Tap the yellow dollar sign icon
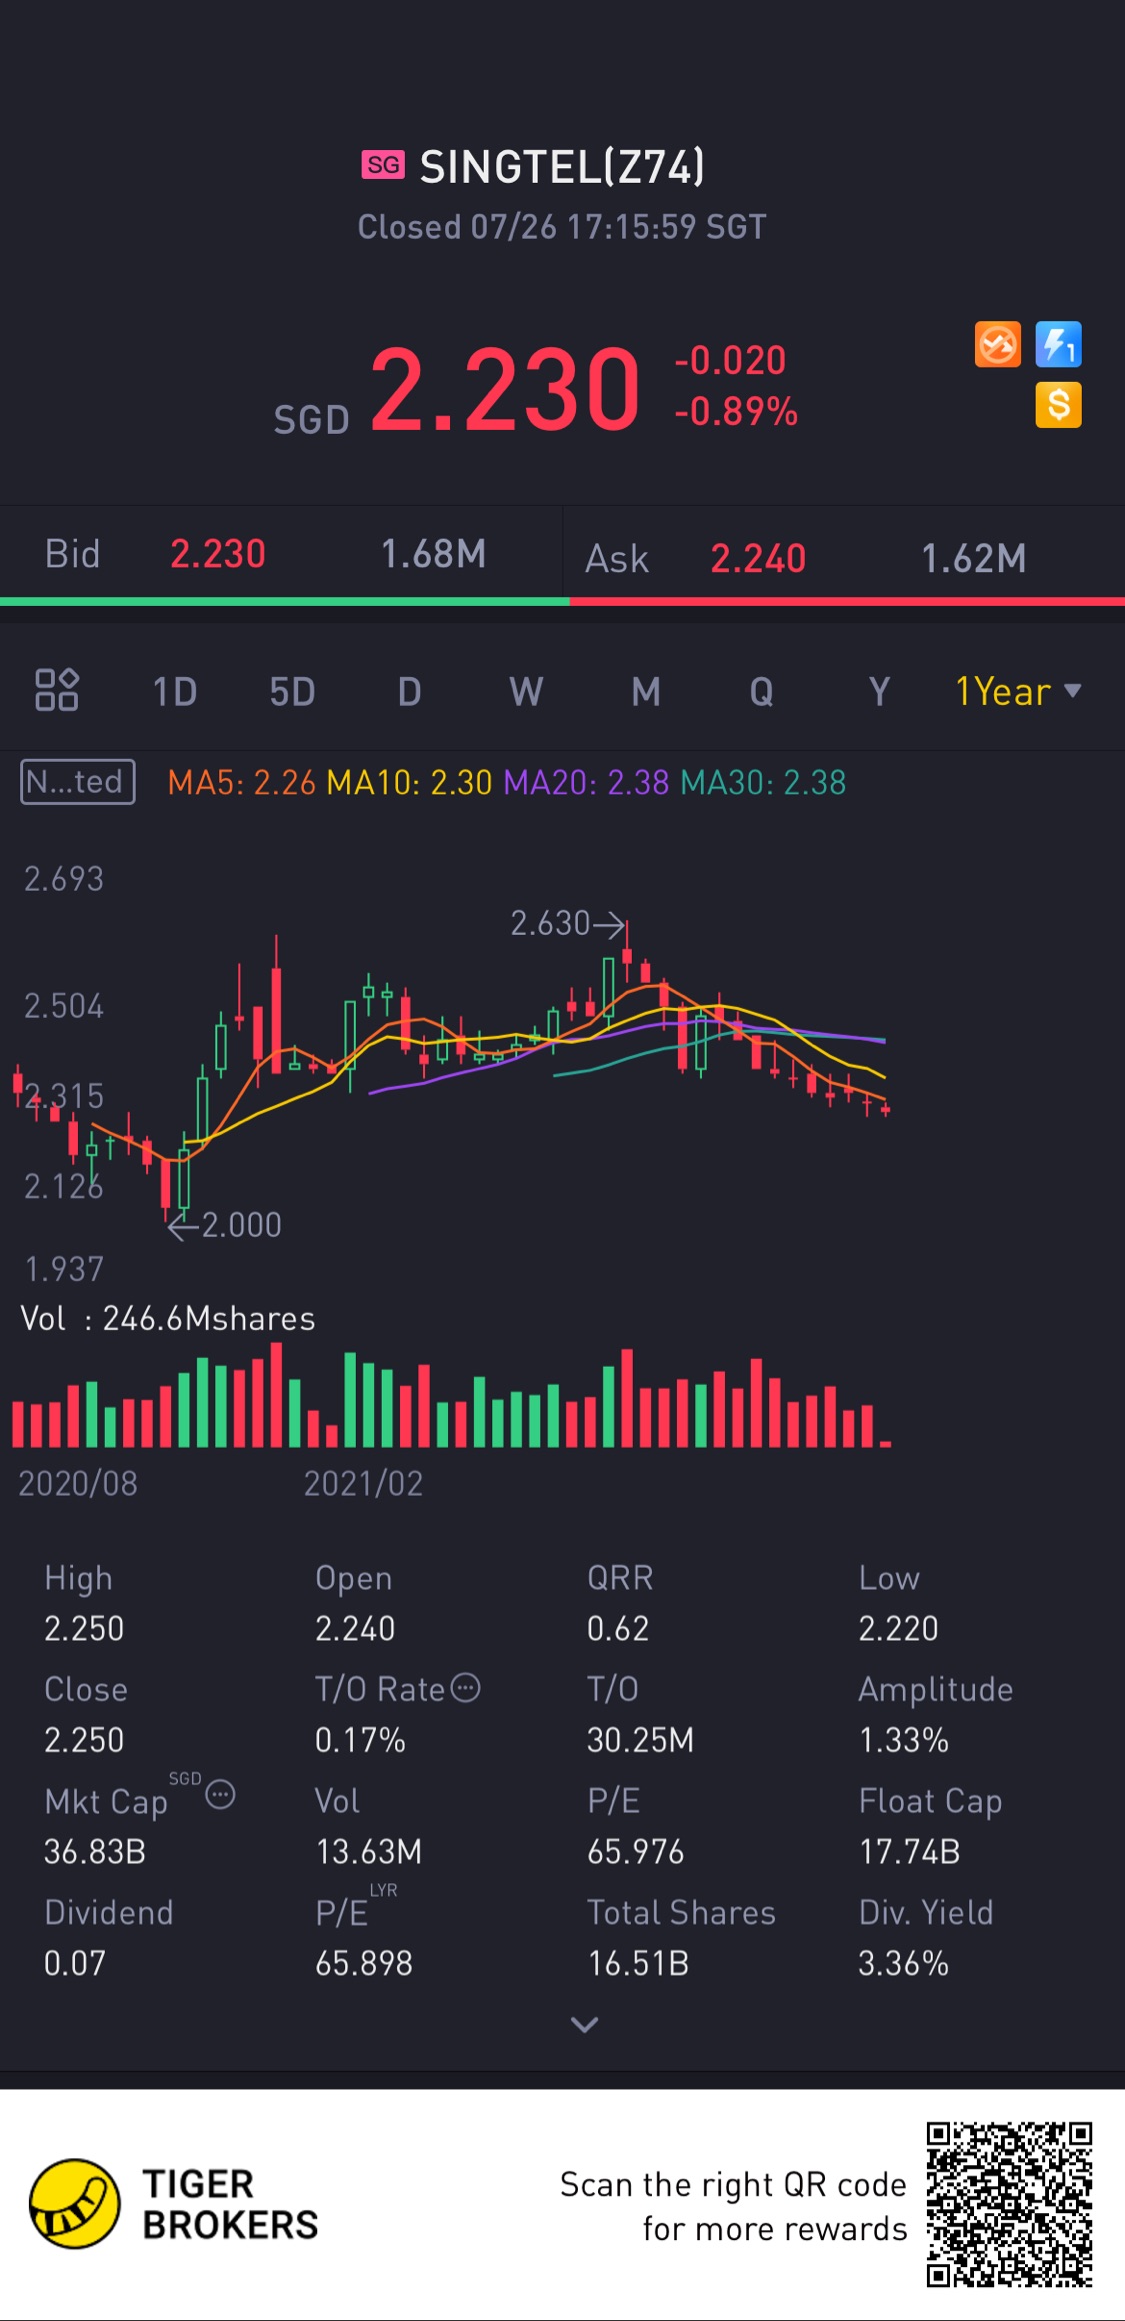Image resolution: width=1125 pixels, height=2321 pixels. (1058, 405)
